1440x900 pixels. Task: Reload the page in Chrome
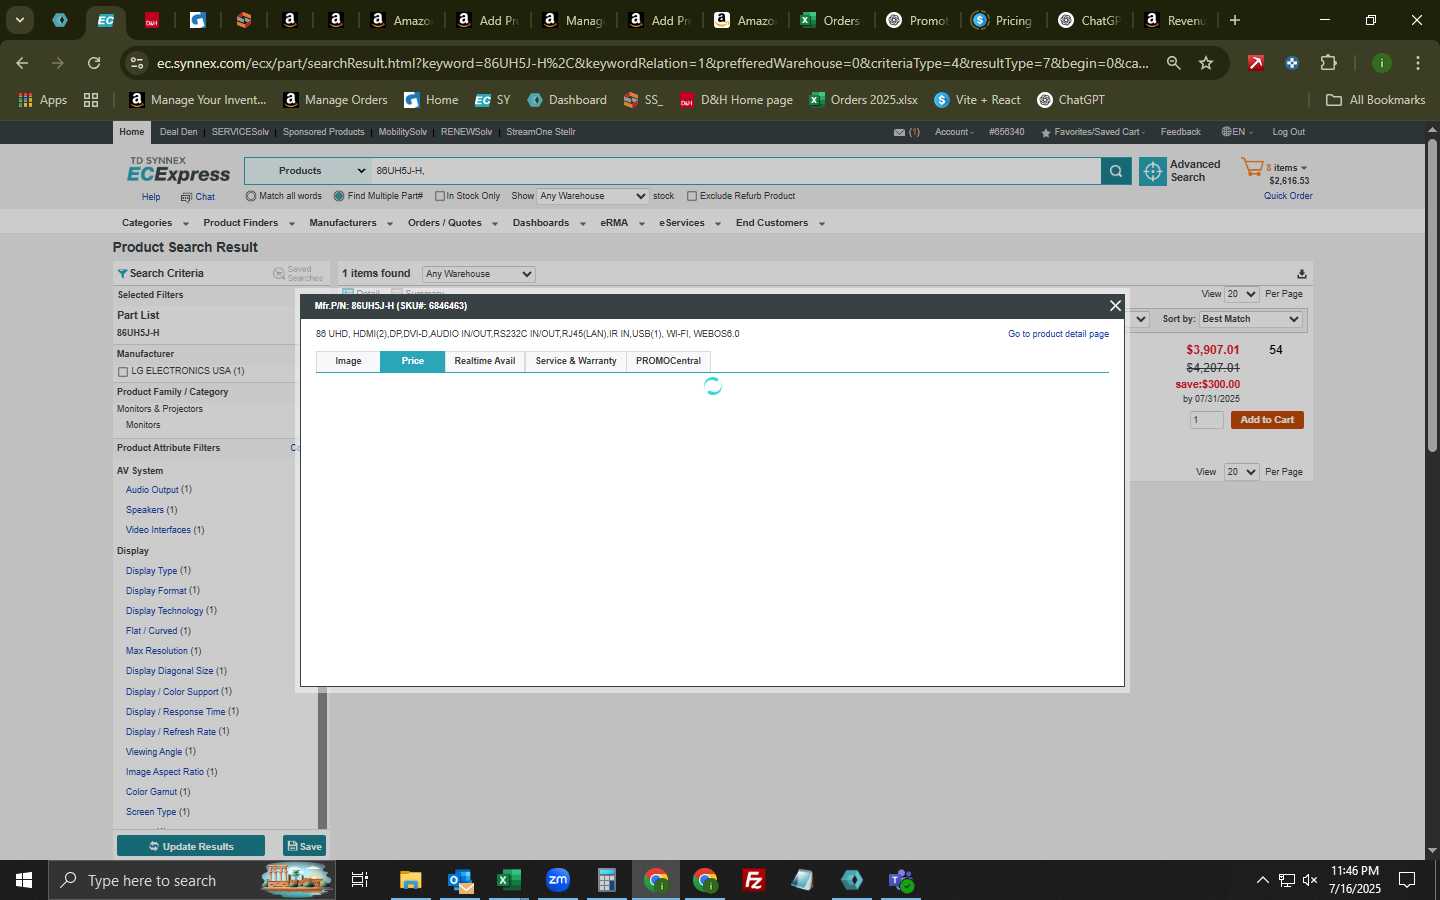(x=94, y=63)
